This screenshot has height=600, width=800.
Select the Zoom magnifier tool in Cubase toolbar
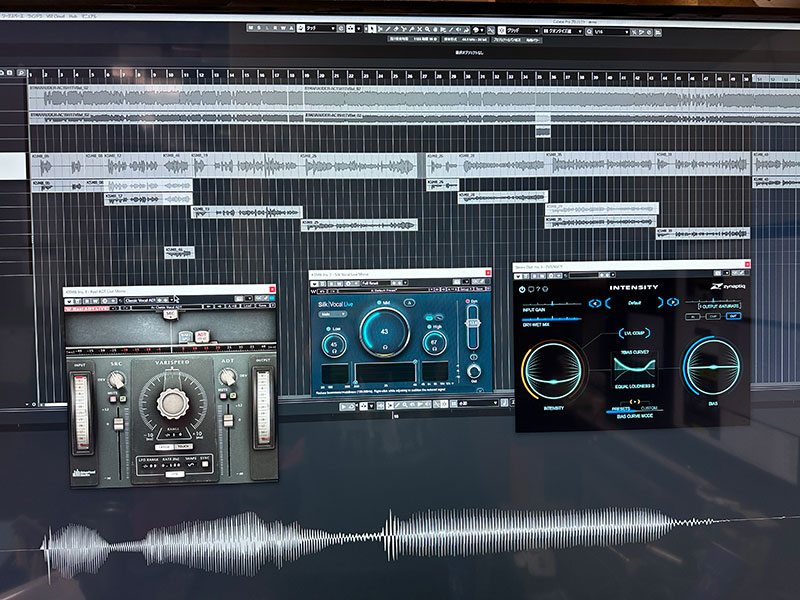tap(428, 30)
